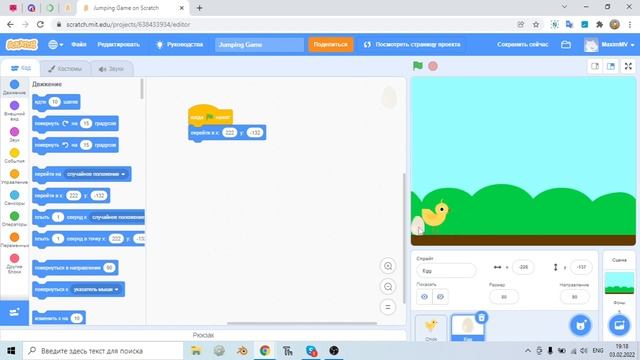This screenshot has width=640, height=360.
Task: Open the choose a backdrop button
Action: (x=619, y=325)
